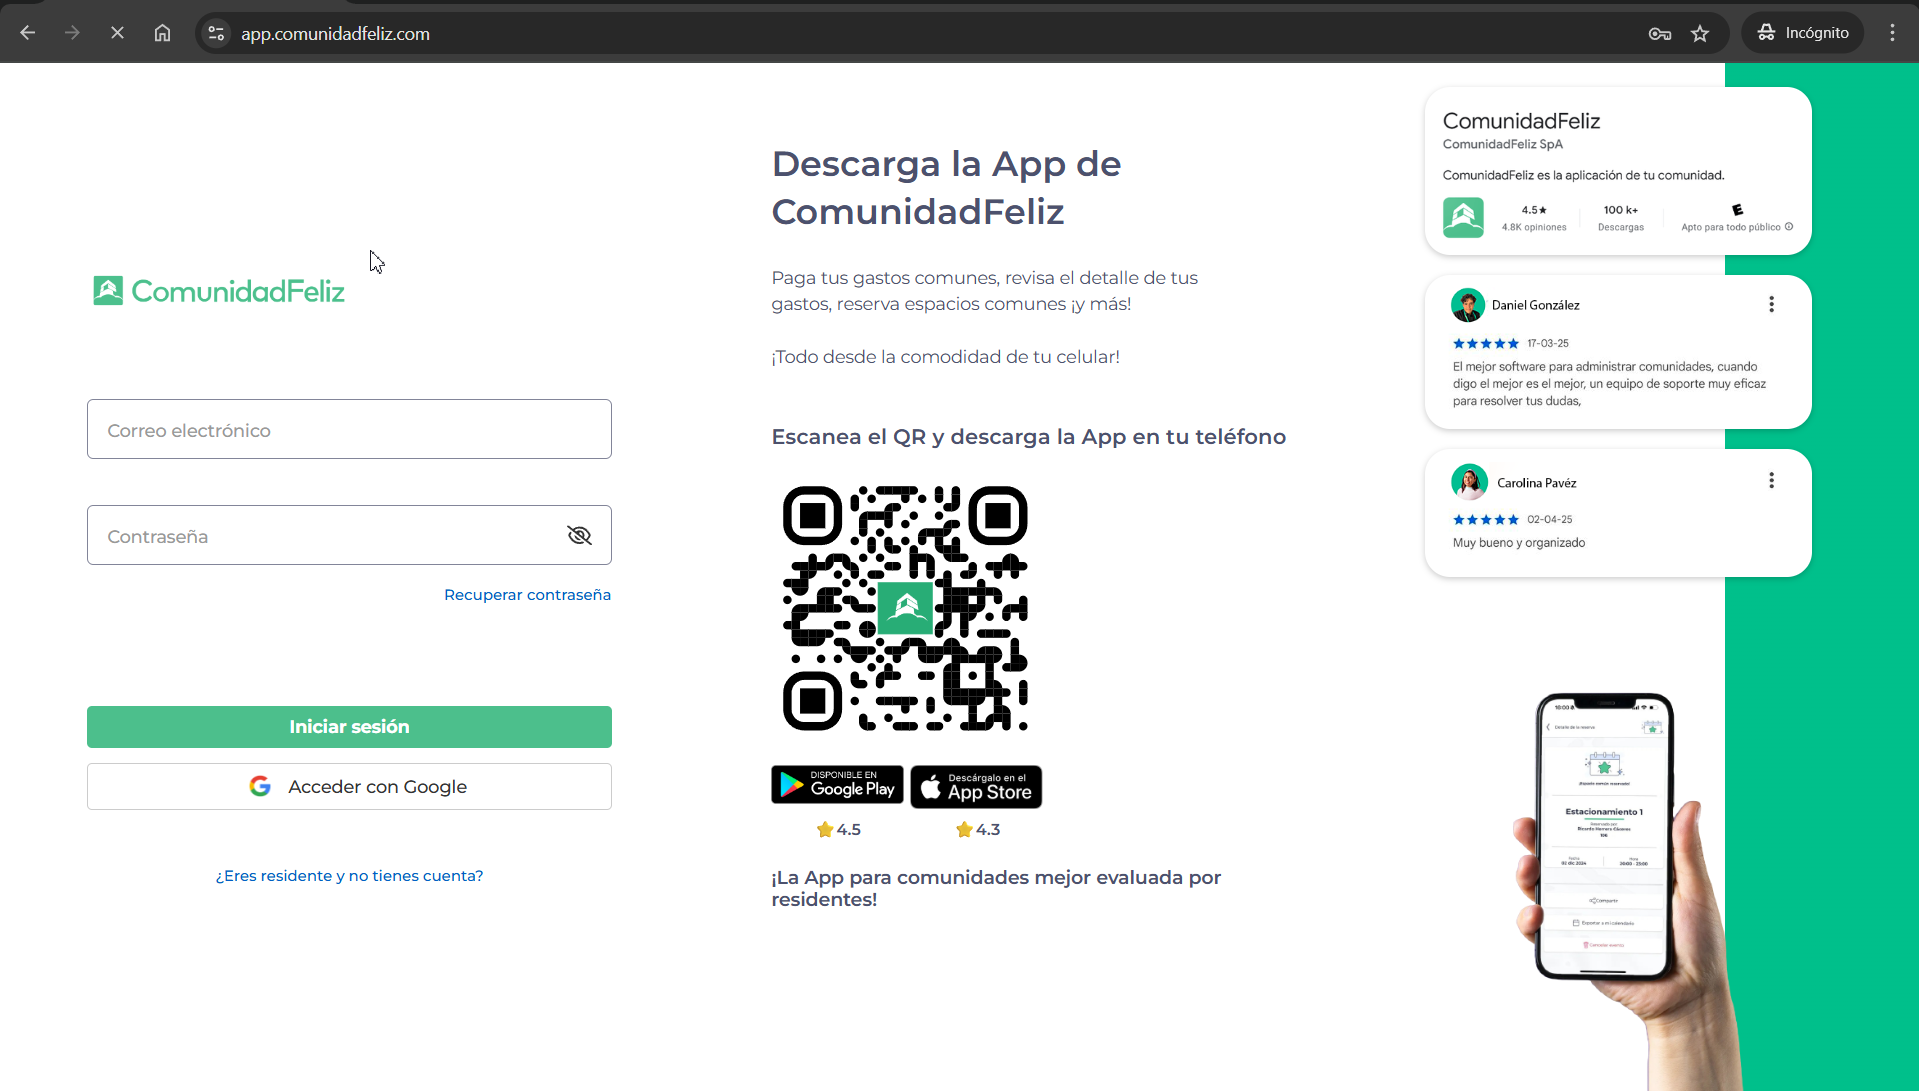Click Daniel González five-star rating
Image resolution: width=1919 pixels, height=1091 pixels.
(x=1485, y=343)
